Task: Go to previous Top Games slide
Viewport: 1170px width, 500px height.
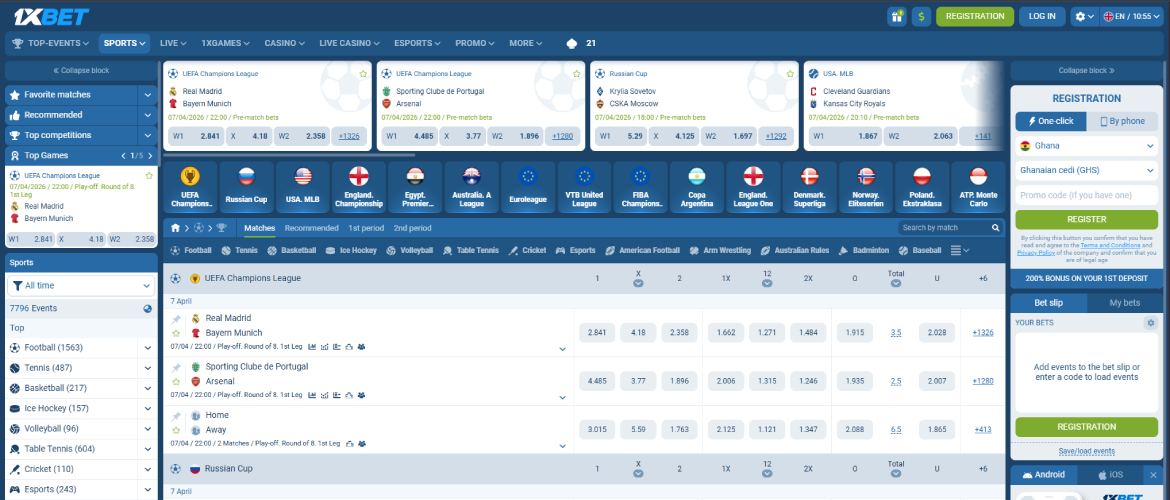Action: point(124,156)
